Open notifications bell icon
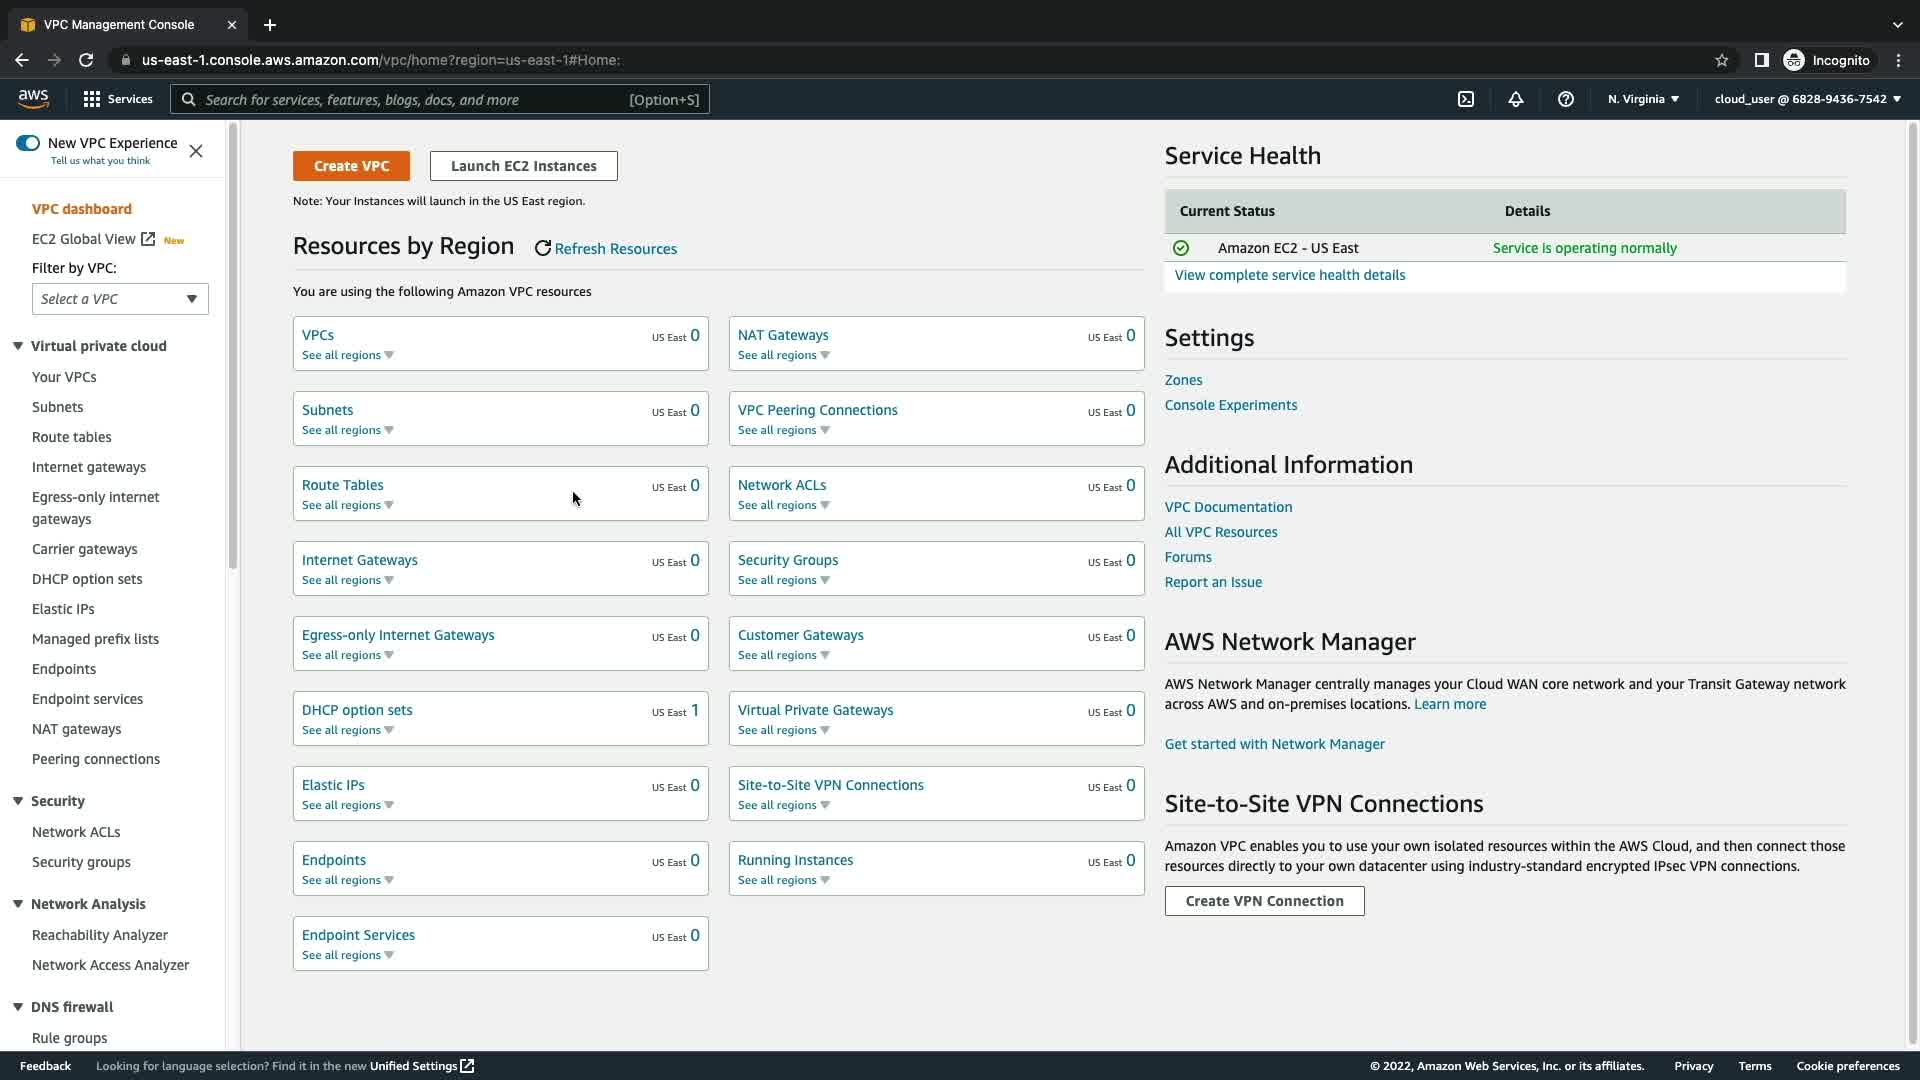The image size is (1920, 1080). tap(1515, 99)
